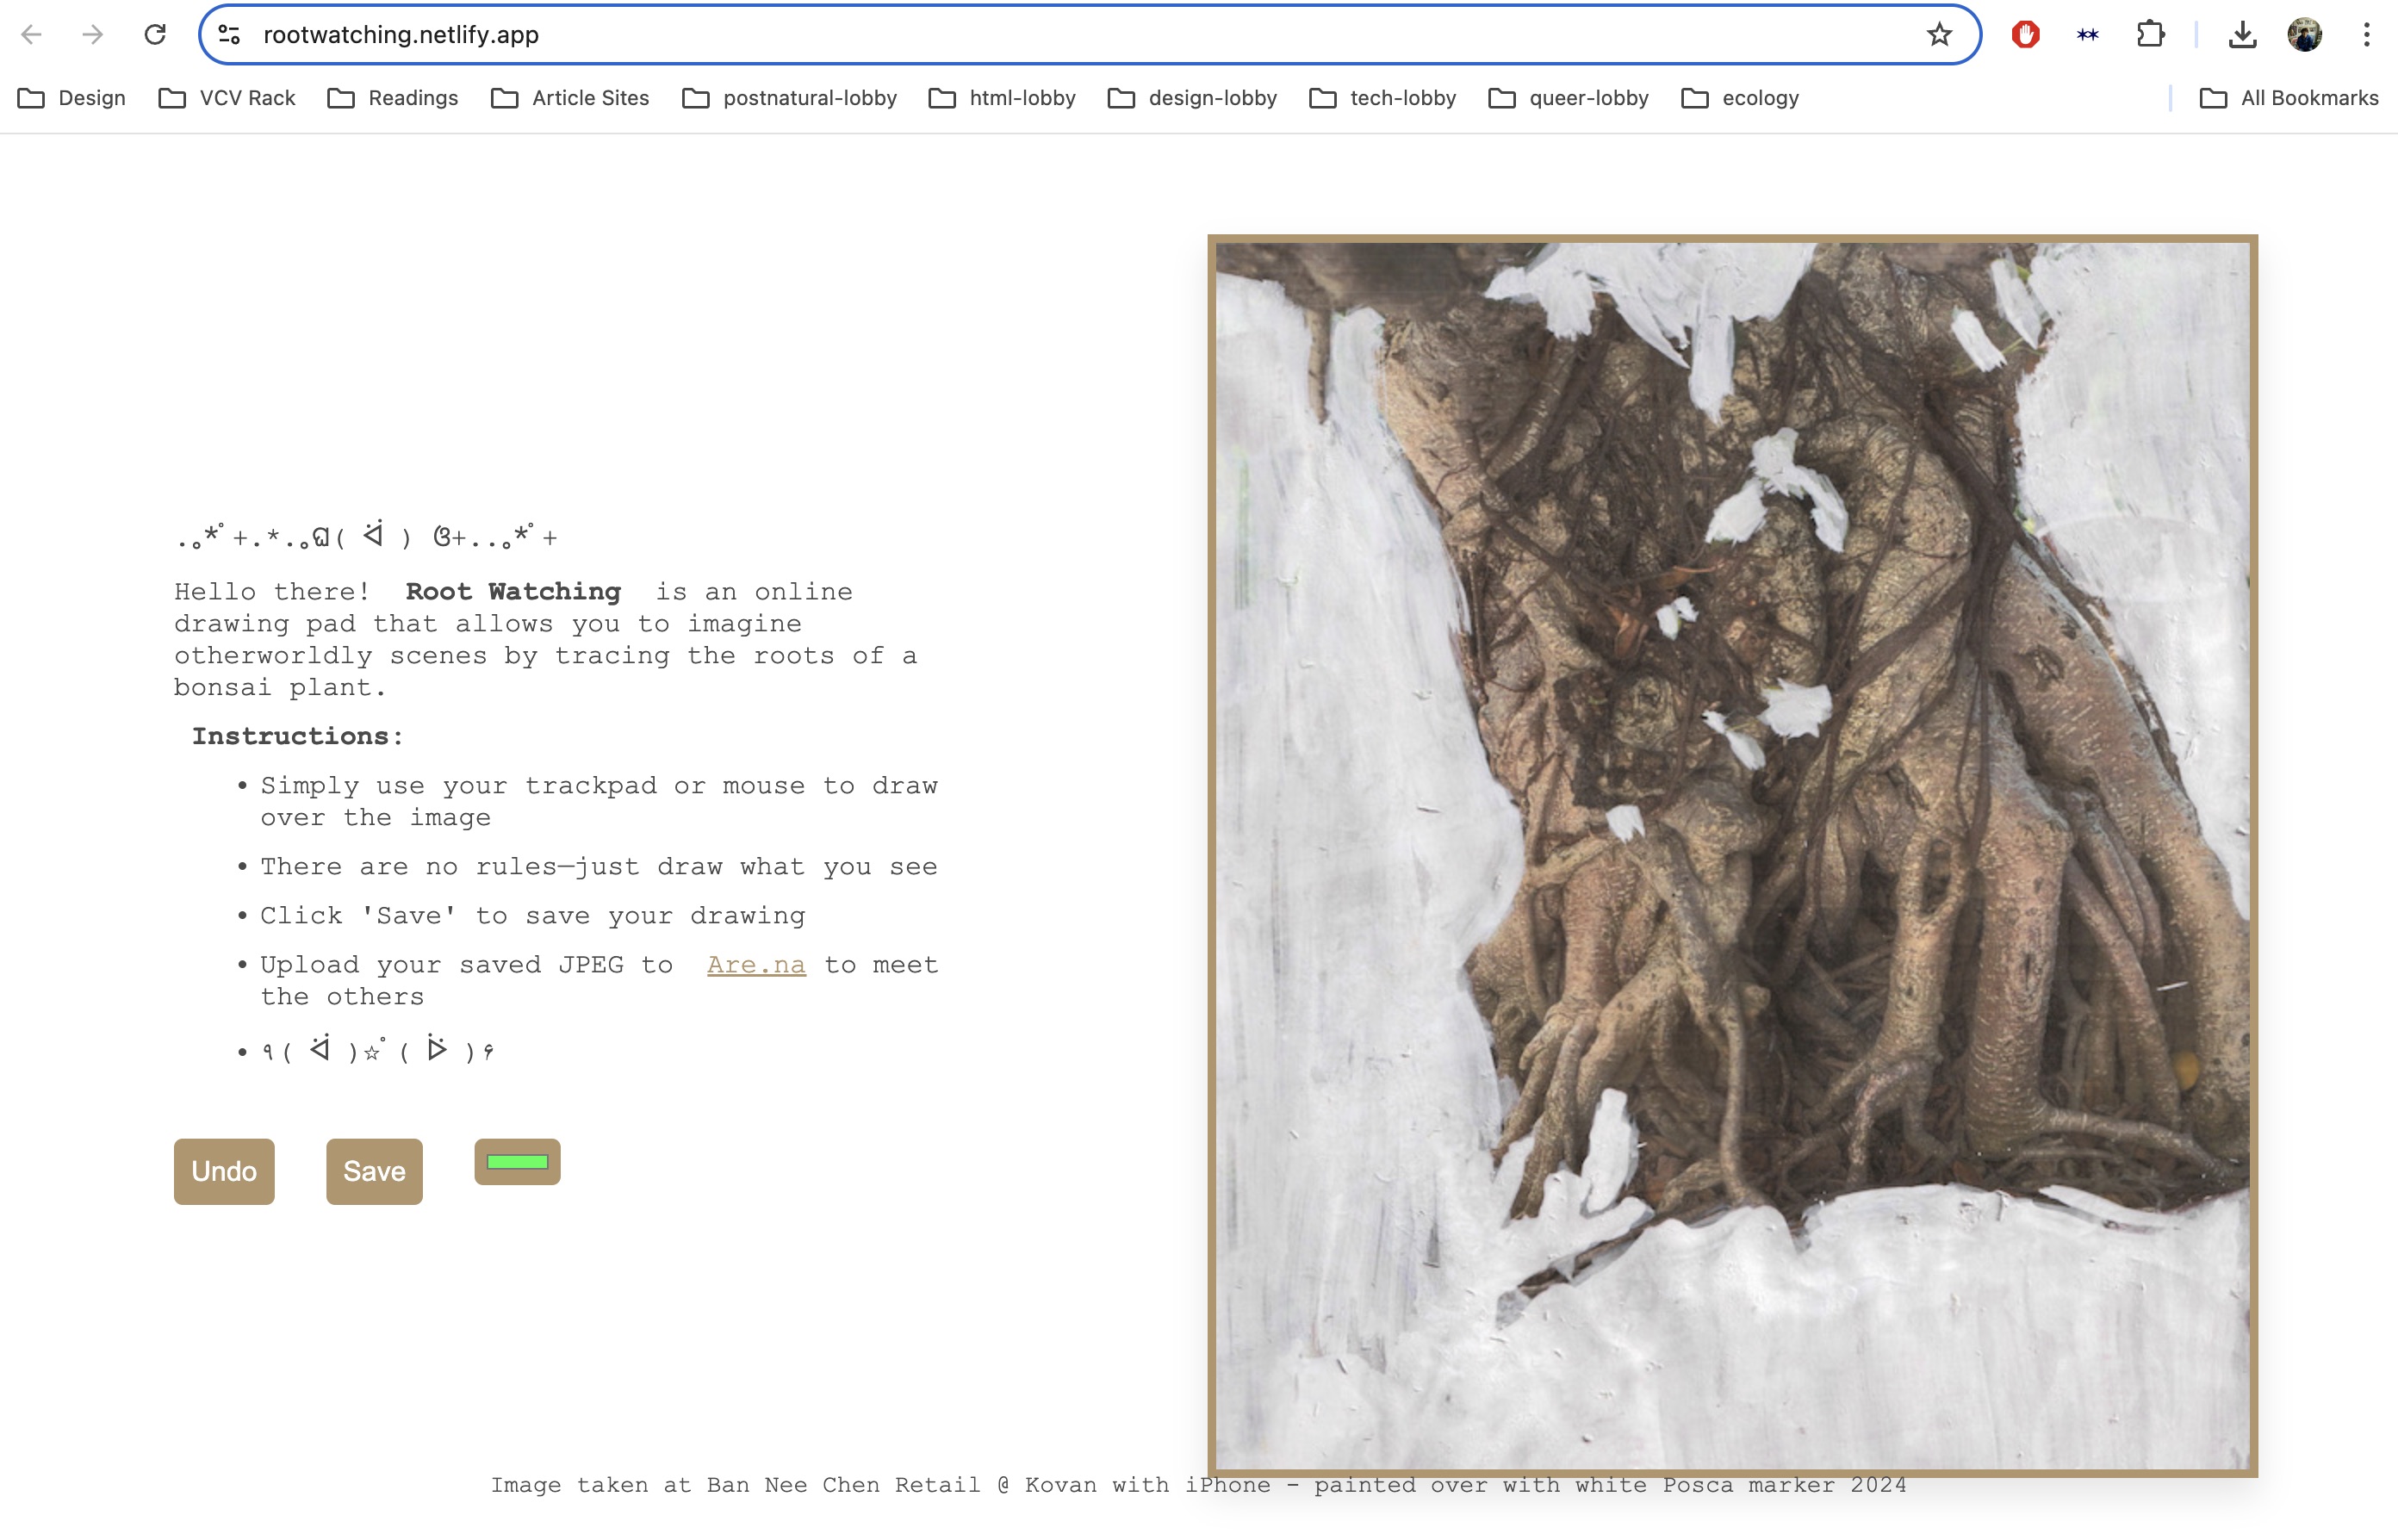Click the user profile avatar
The image size is (2398, 1540).
(2304, 35)
